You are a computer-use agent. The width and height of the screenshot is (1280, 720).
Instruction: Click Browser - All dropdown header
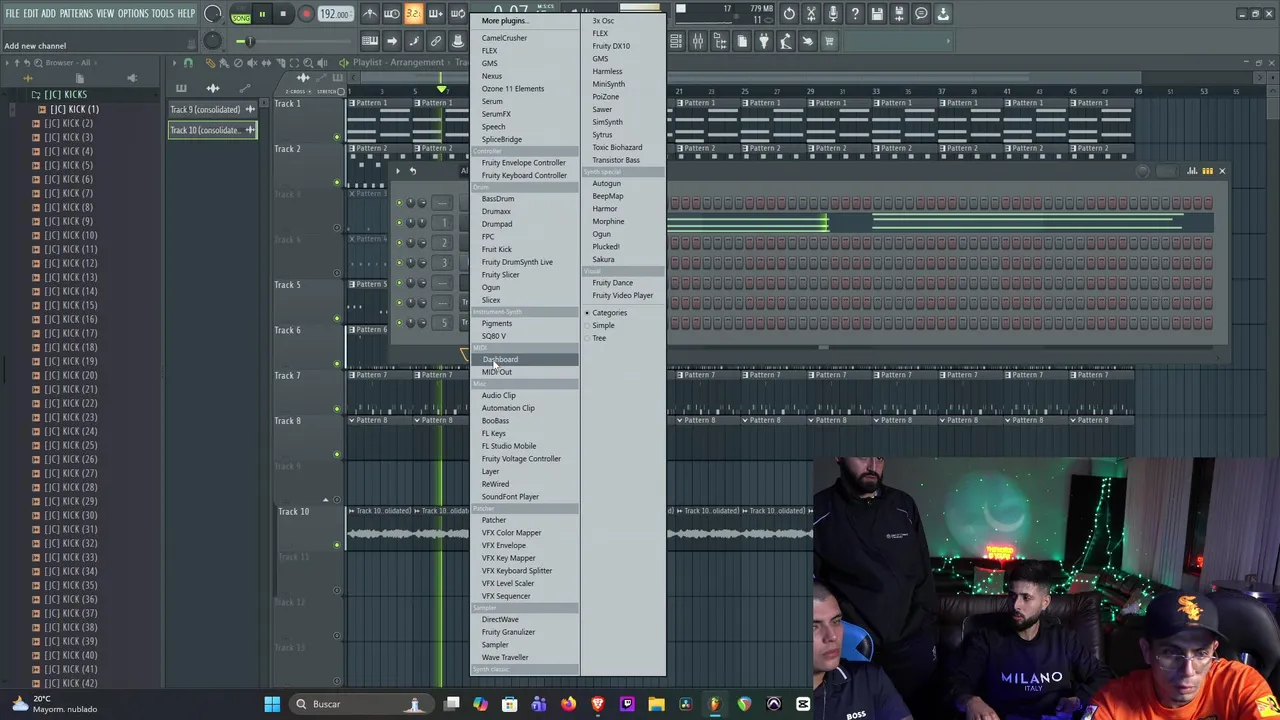pyautogui.click(x=66, y=63)
